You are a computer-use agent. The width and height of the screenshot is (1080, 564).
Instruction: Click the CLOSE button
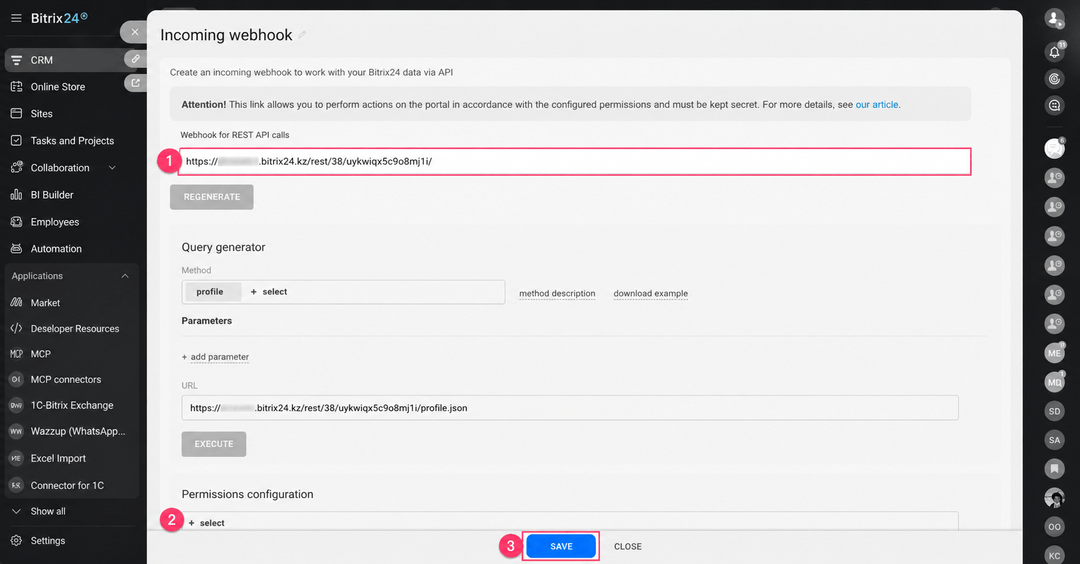coord(627,547)
